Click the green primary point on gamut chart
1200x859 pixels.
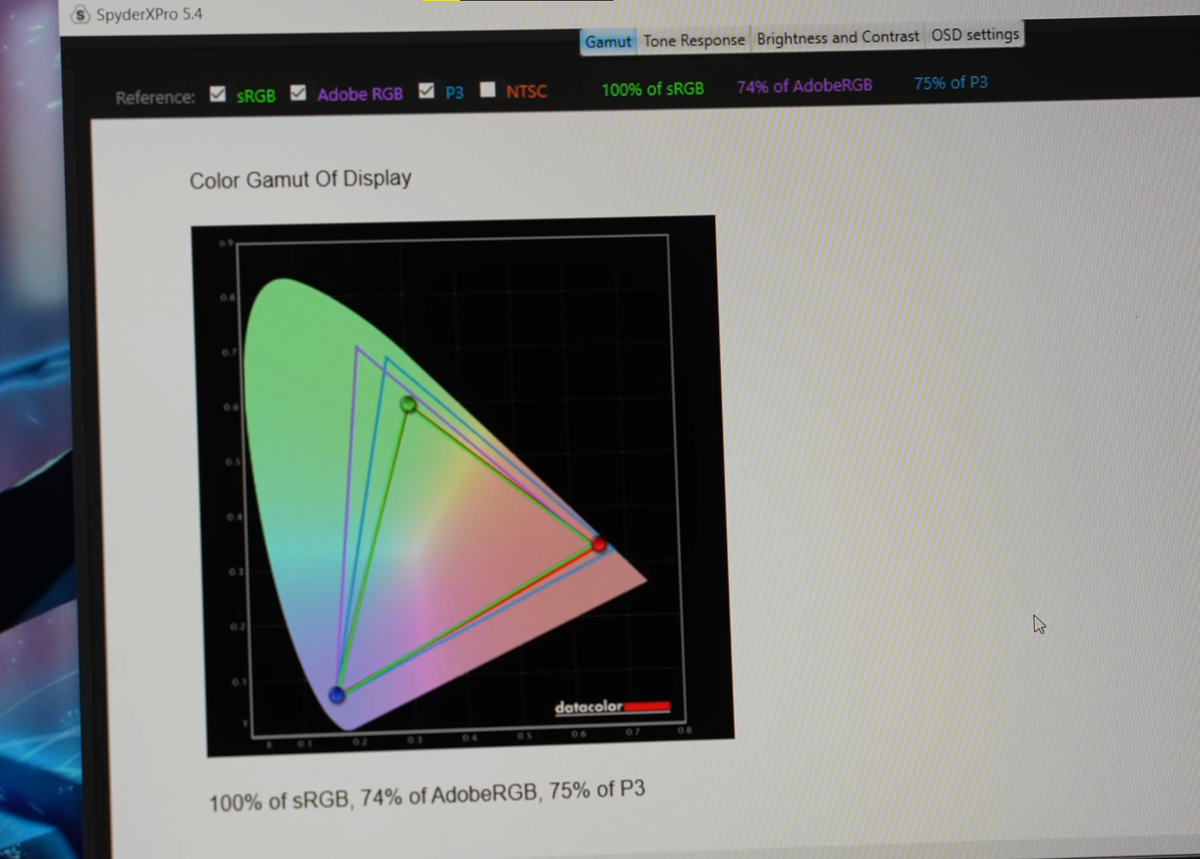pos(408,405)
